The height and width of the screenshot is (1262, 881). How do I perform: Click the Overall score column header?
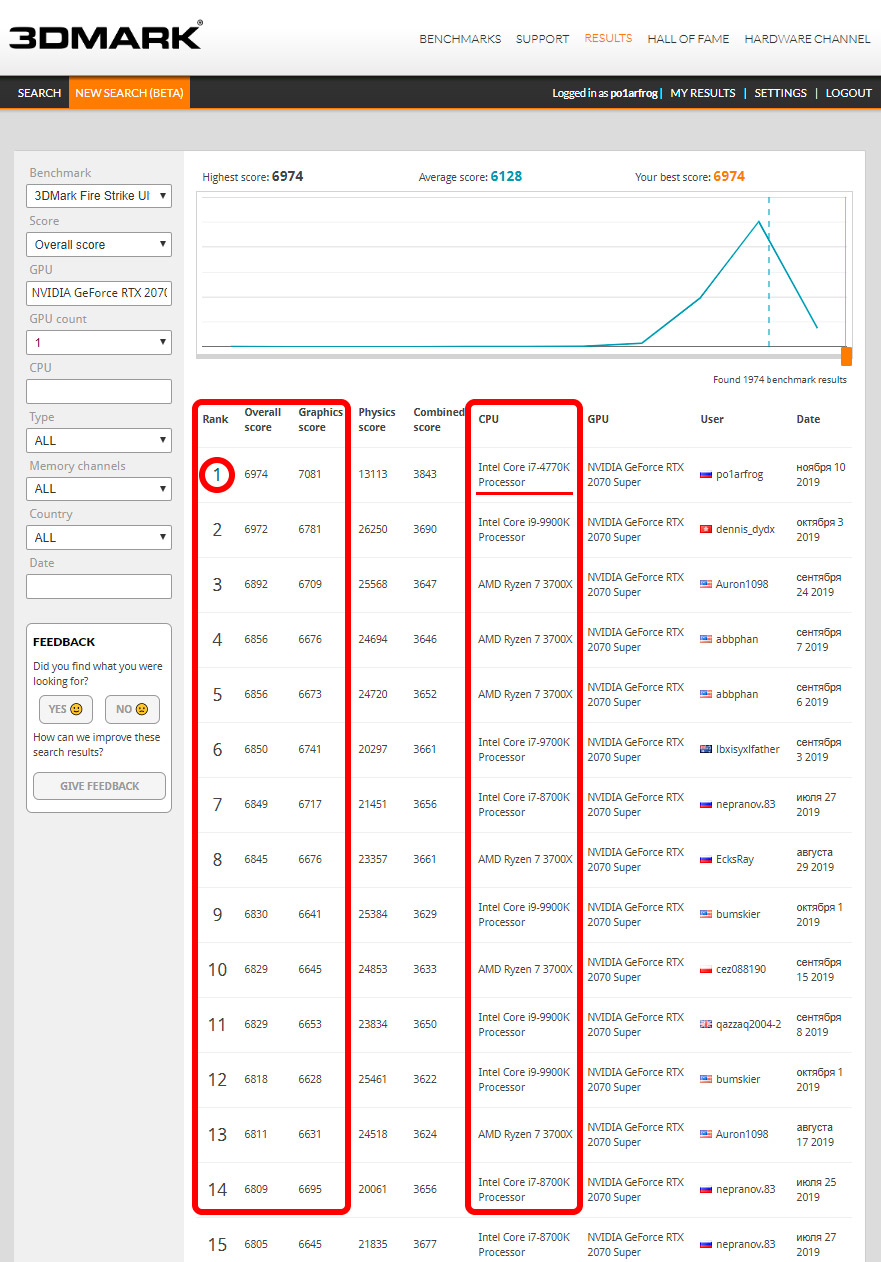(x=262, y=419)
